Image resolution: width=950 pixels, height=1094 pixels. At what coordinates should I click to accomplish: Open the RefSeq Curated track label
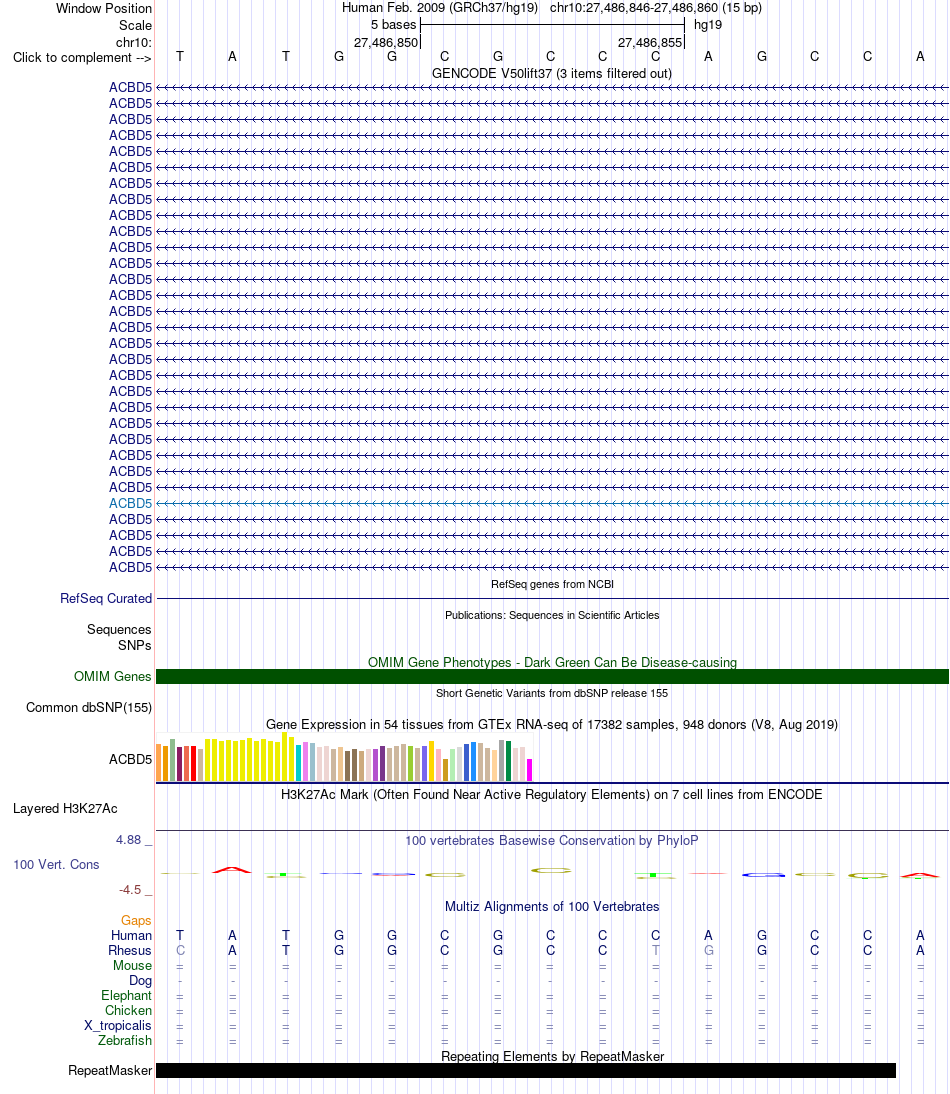[105, 599]
